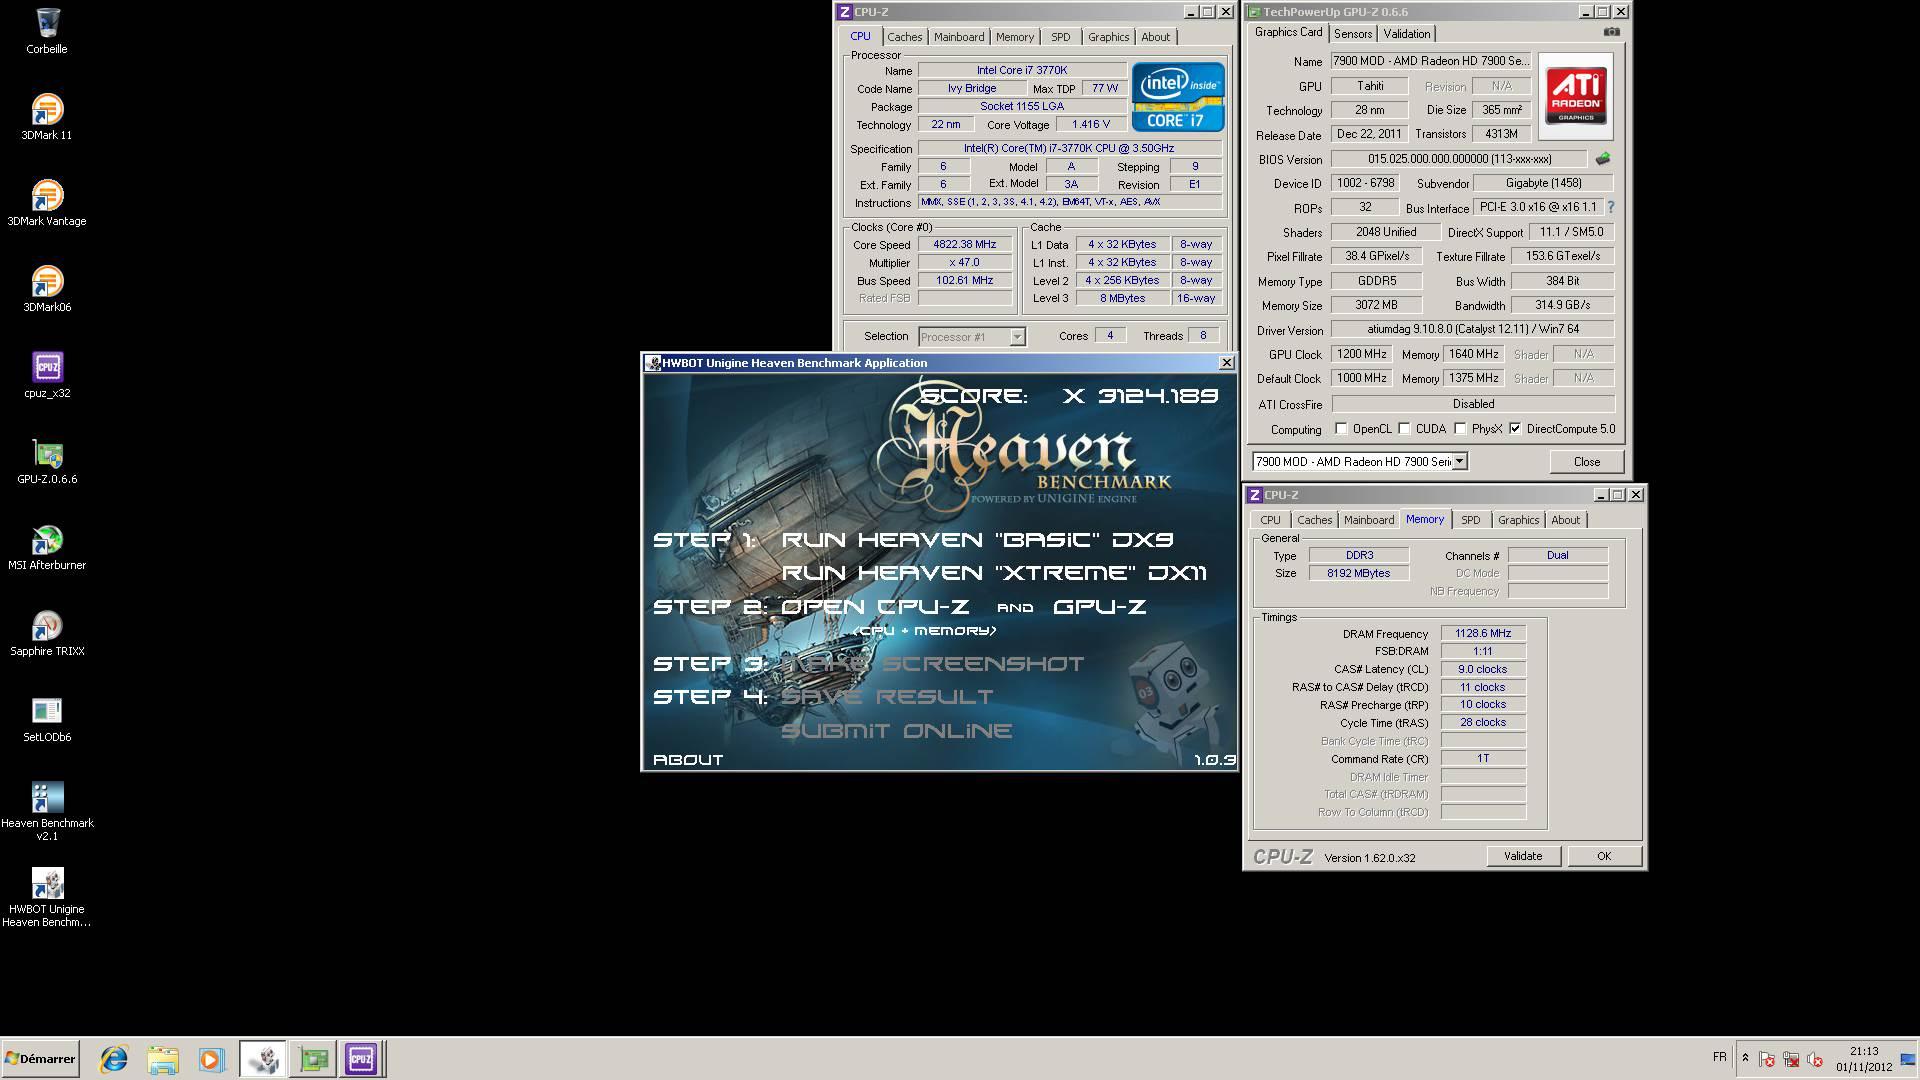This screenshot has width=1920, height=1080.
Task: Select SetLODb6 desktop icon
Action: [x=47, y=719]
